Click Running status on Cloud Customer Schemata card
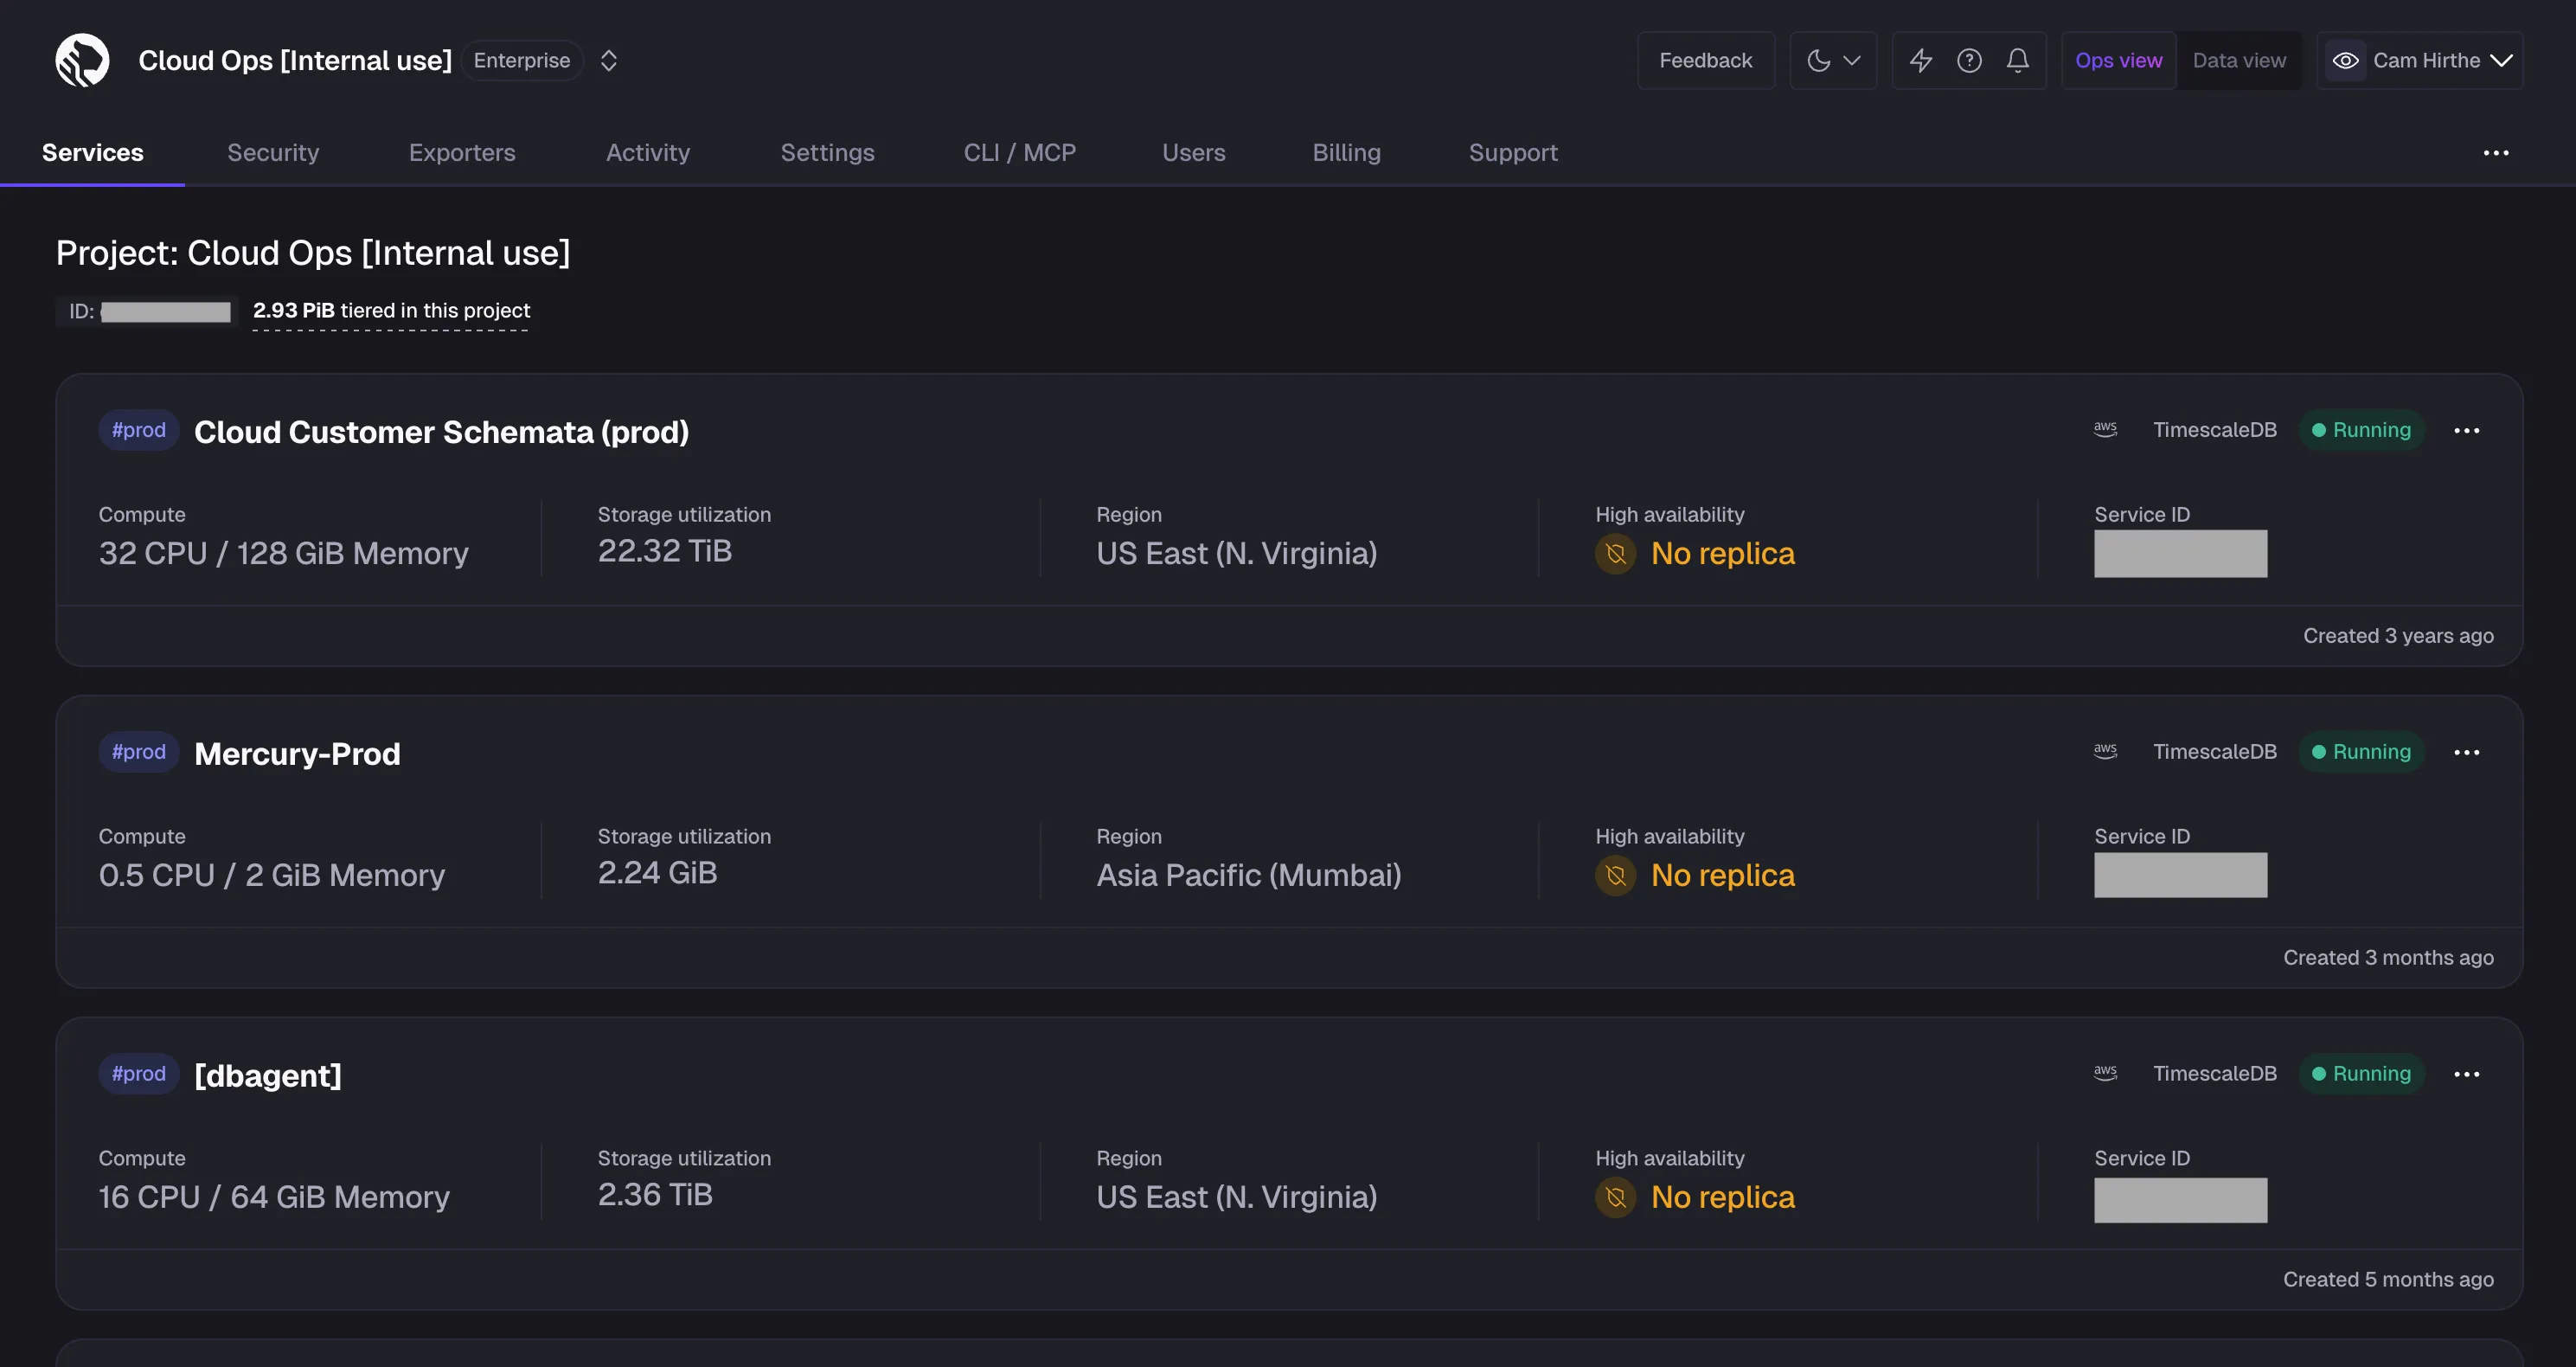This screenshot has width=2576, height=1367. click(x=2361, y=430)
